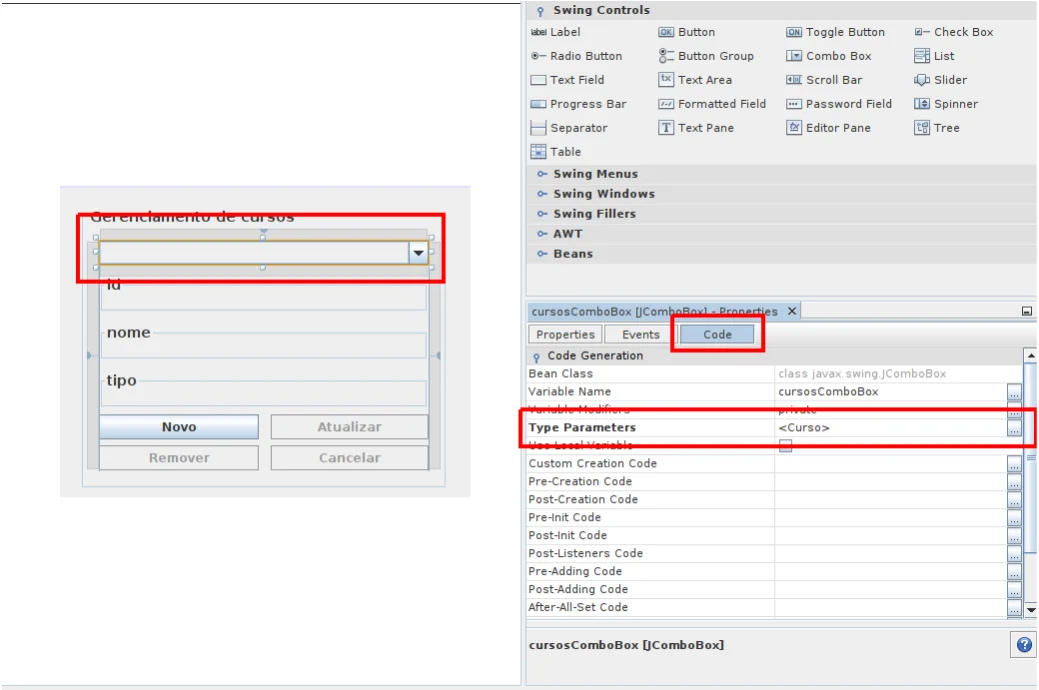Viewport: 1039px width, 690px height.
Task: Expand the Beans palette category
Action: click(542, 253)
